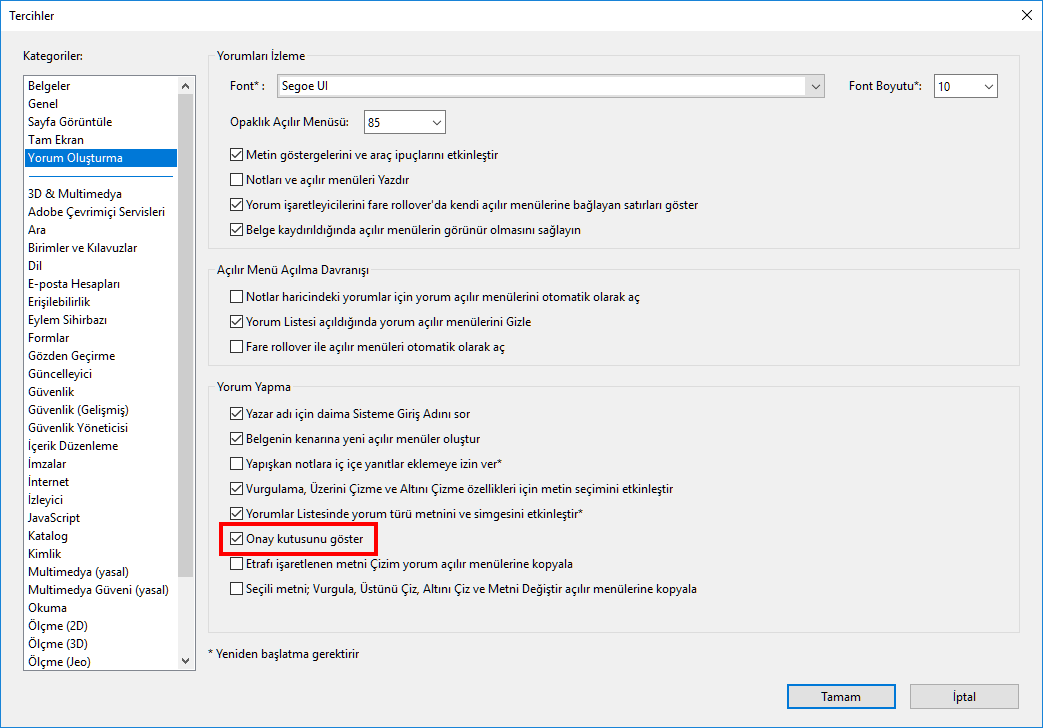The width and height of the screenshot is (1043, 728).
Task: Select İzleyici category
Action: click(101, 499)
